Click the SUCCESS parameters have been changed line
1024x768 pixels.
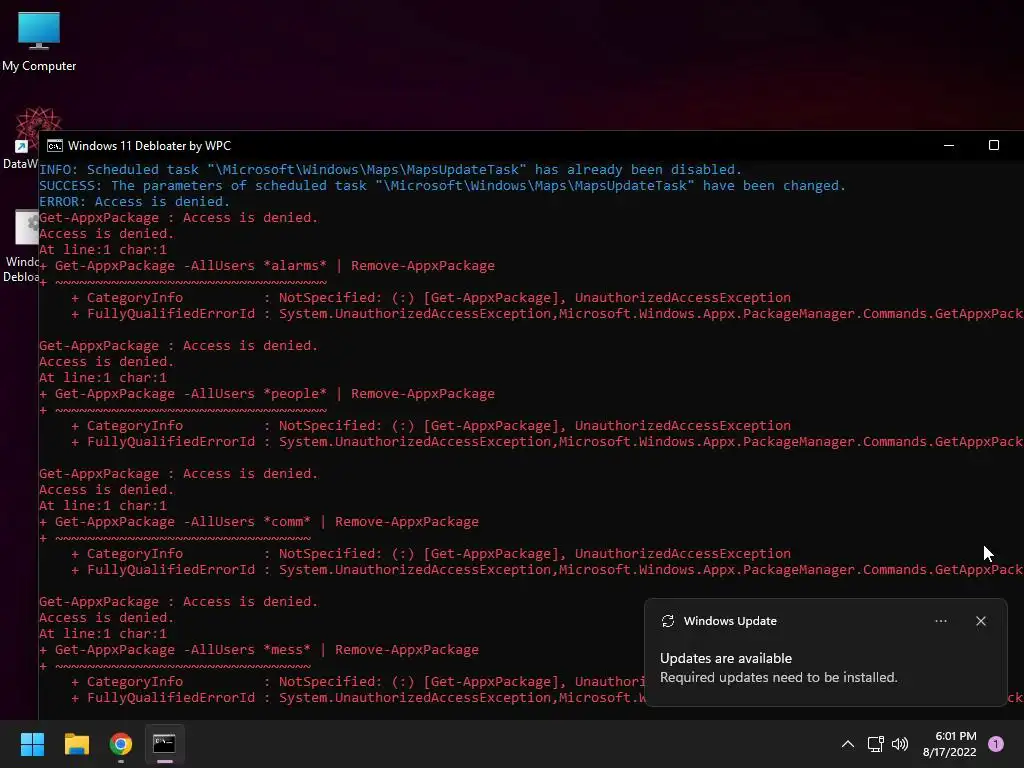[442, 185]
